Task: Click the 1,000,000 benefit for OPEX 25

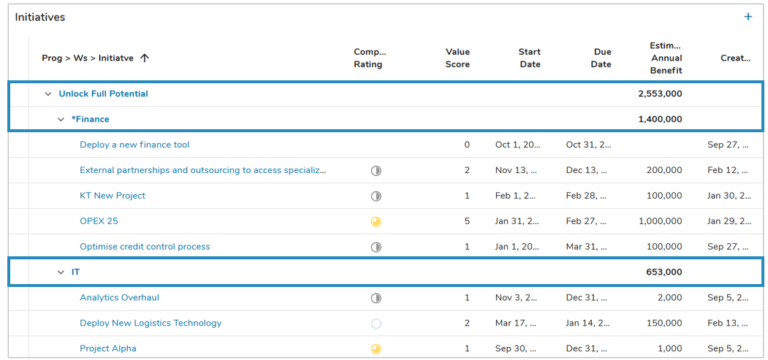Action: [660, 221]
